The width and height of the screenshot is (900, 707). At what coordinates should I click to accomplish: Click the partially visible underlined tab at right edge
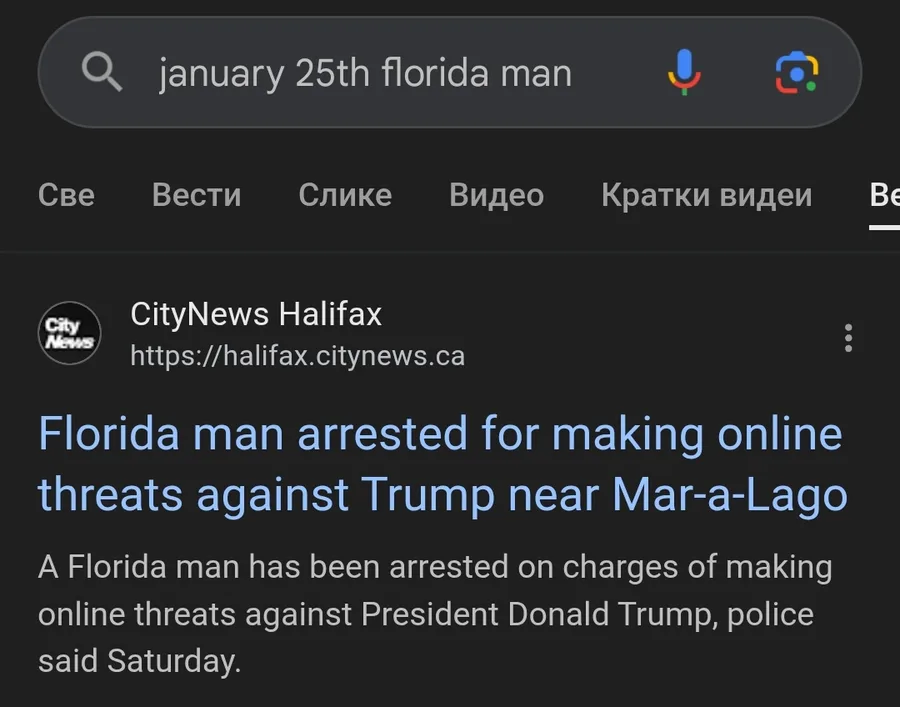click(x=885, y=194)
